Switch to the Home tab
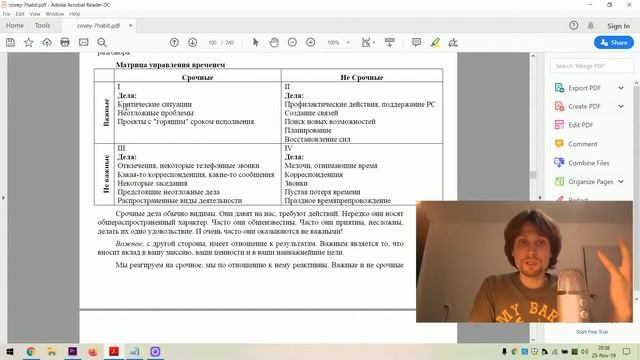The height and width of the screenshot is (360, 640). [x=15, y=25]
